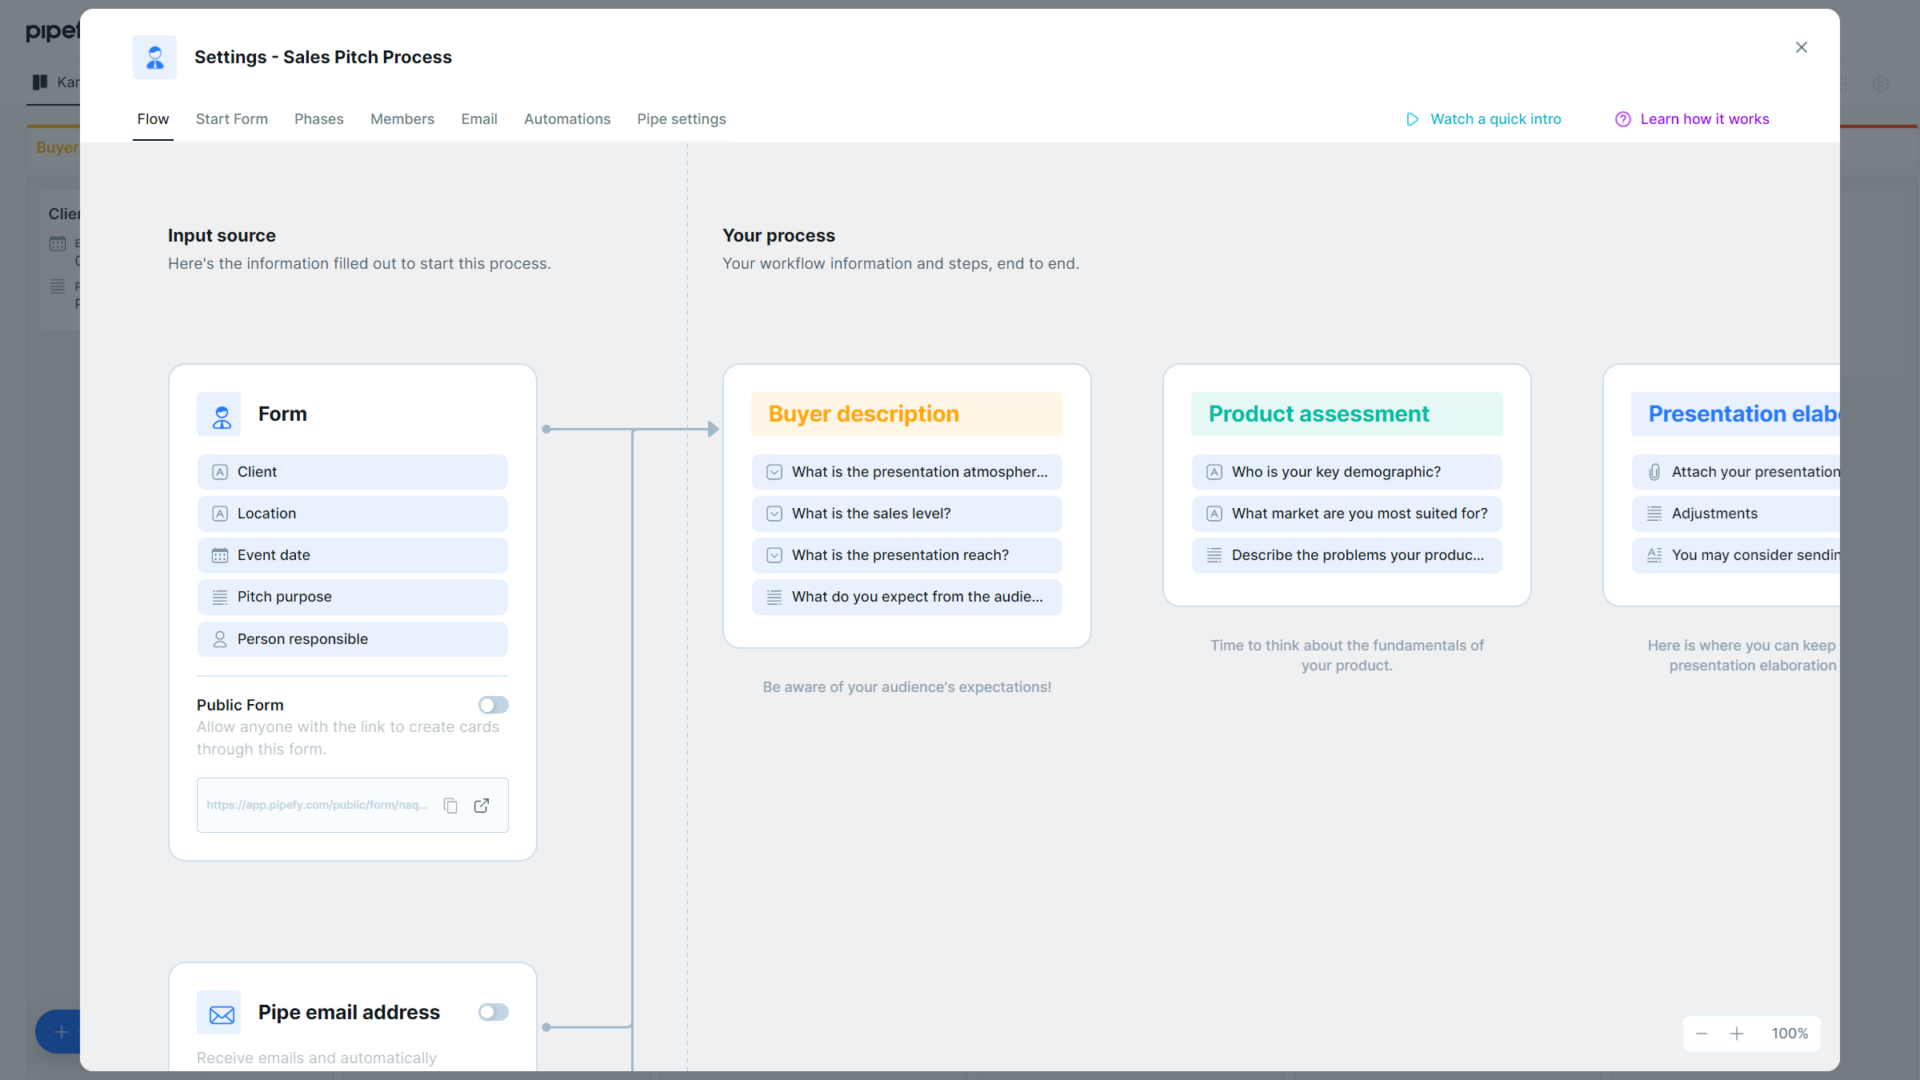Open the Phases tab
Screen dimensions: 1920x1080
pos(319,119)
